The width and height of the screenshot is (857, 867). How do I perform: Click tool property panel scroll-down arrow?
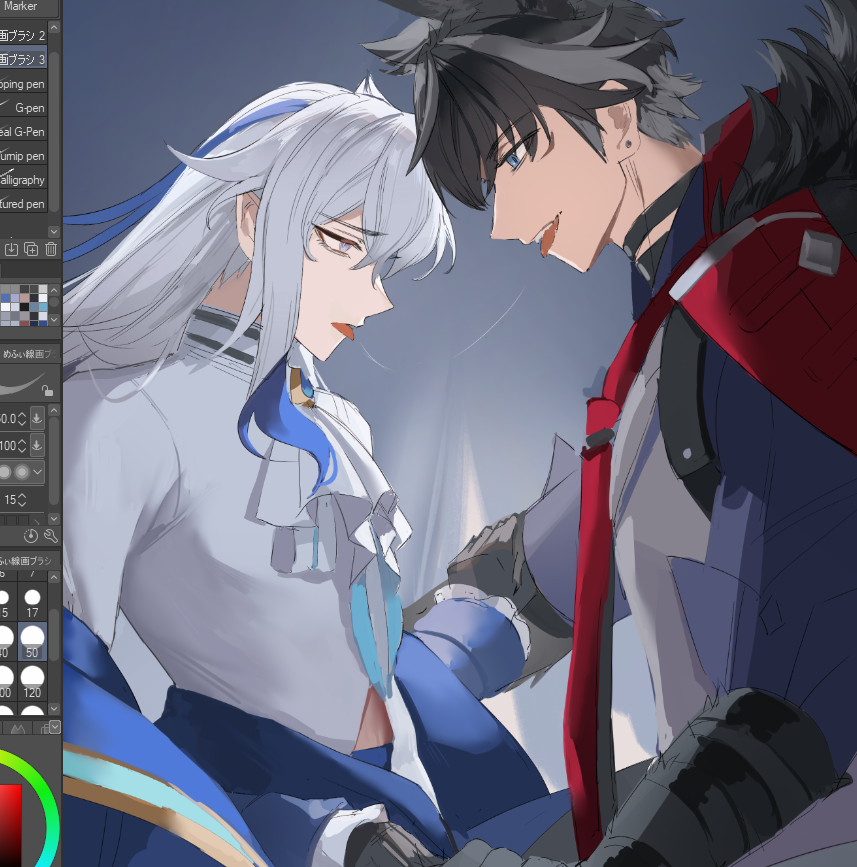coord(54,518)
